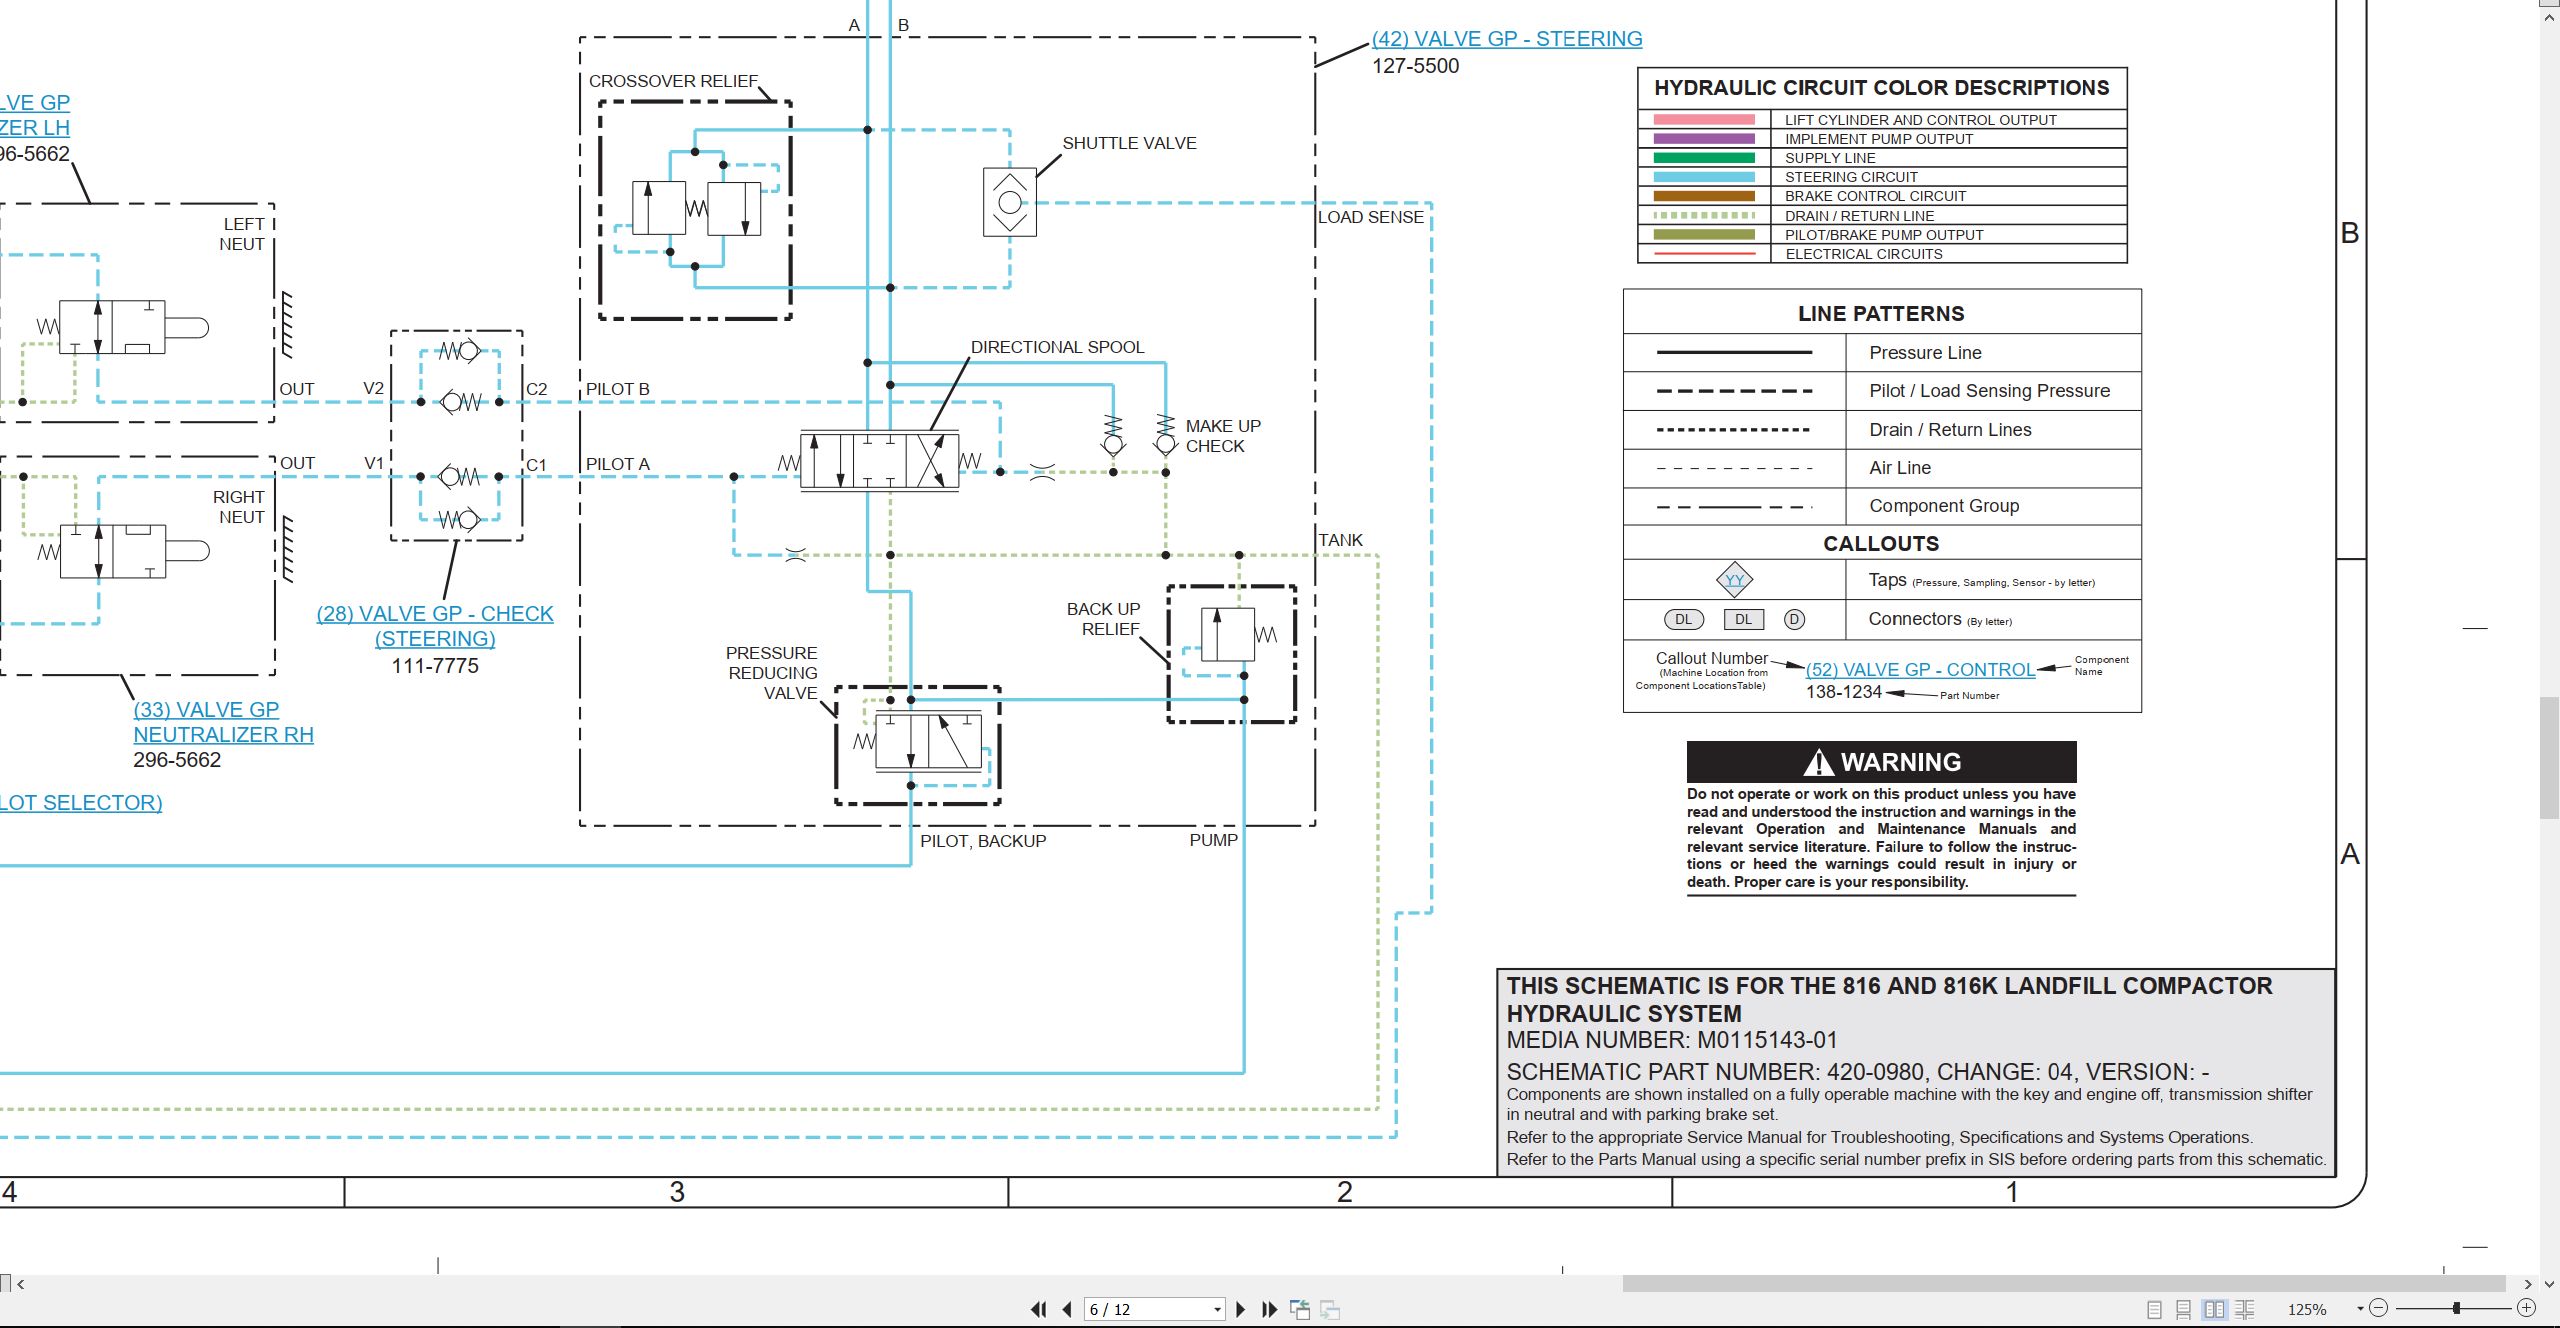Click the CROSSOVER RELIEF label

pos(673,81)
